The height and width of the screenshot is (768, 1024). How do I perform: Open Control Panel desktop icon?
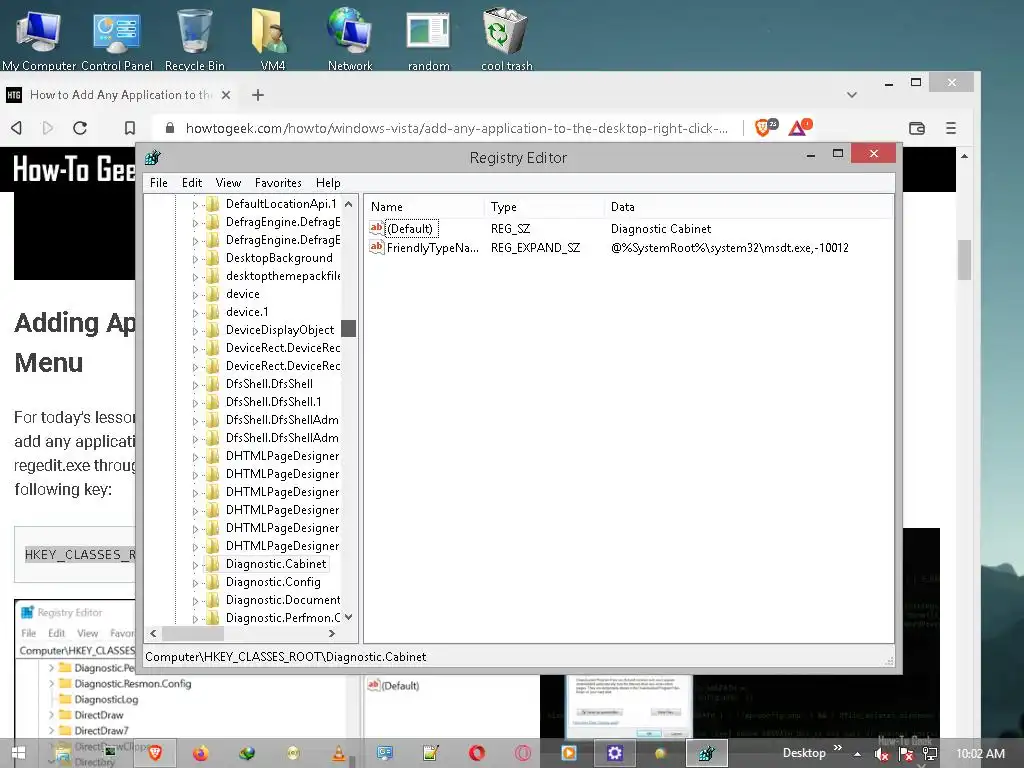pos(116,38)
